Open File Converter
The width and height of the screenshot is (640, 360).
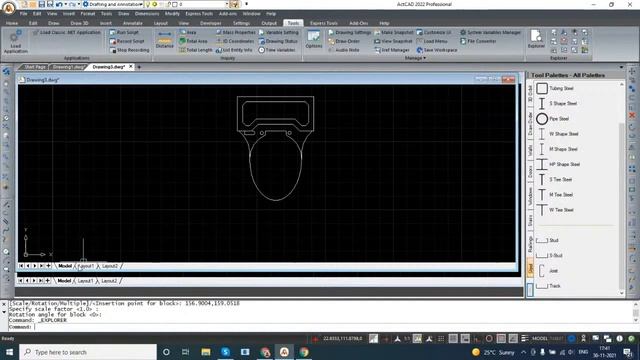[478, 41]
